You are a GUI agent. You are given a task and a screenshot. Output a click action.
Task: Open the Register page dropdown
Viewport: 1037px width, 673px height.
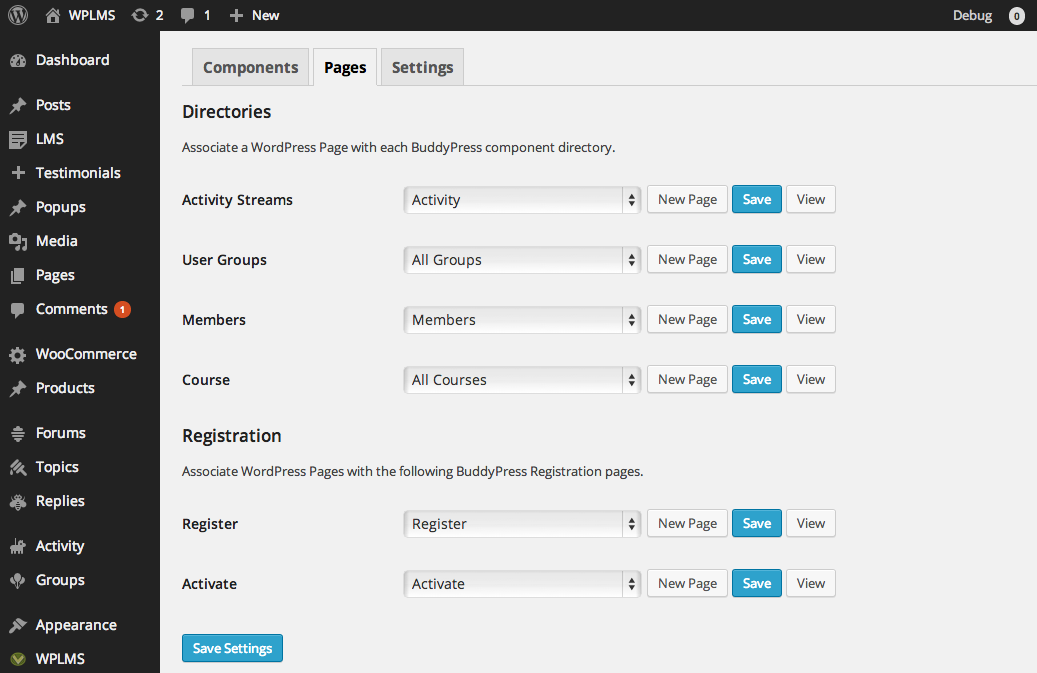(x=522, y=524)
